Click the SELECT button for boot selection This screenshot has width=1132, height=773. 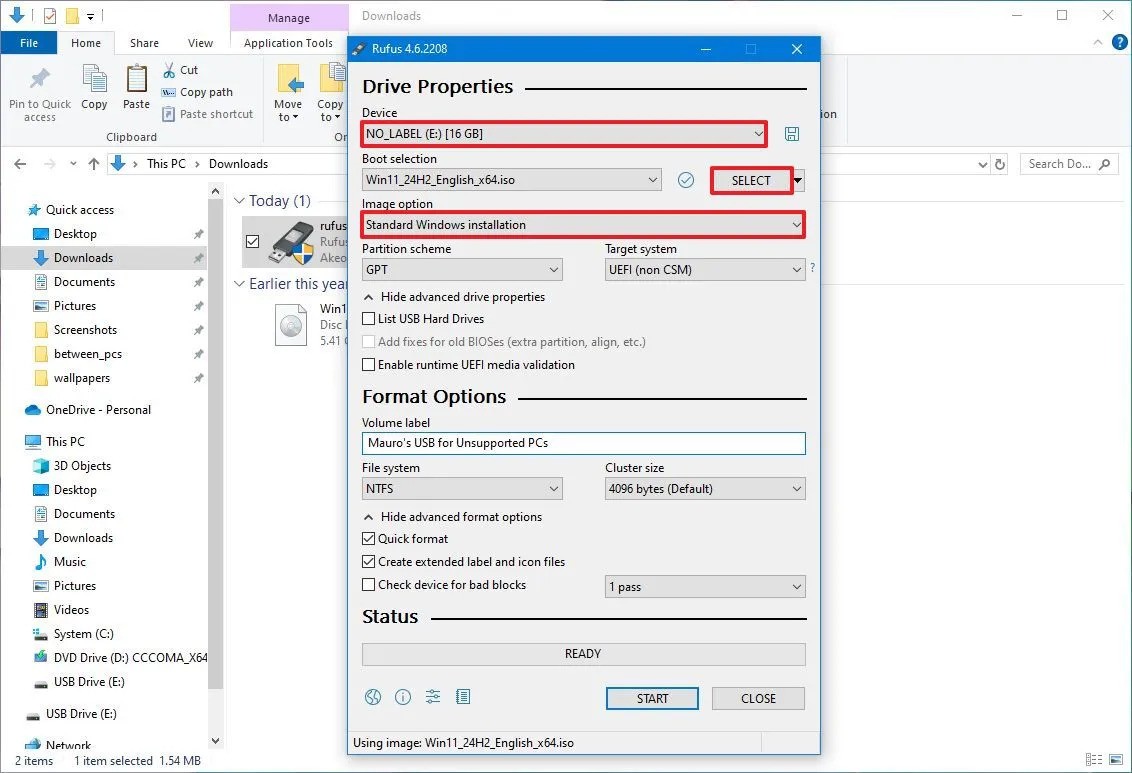(x=749, y=180)
